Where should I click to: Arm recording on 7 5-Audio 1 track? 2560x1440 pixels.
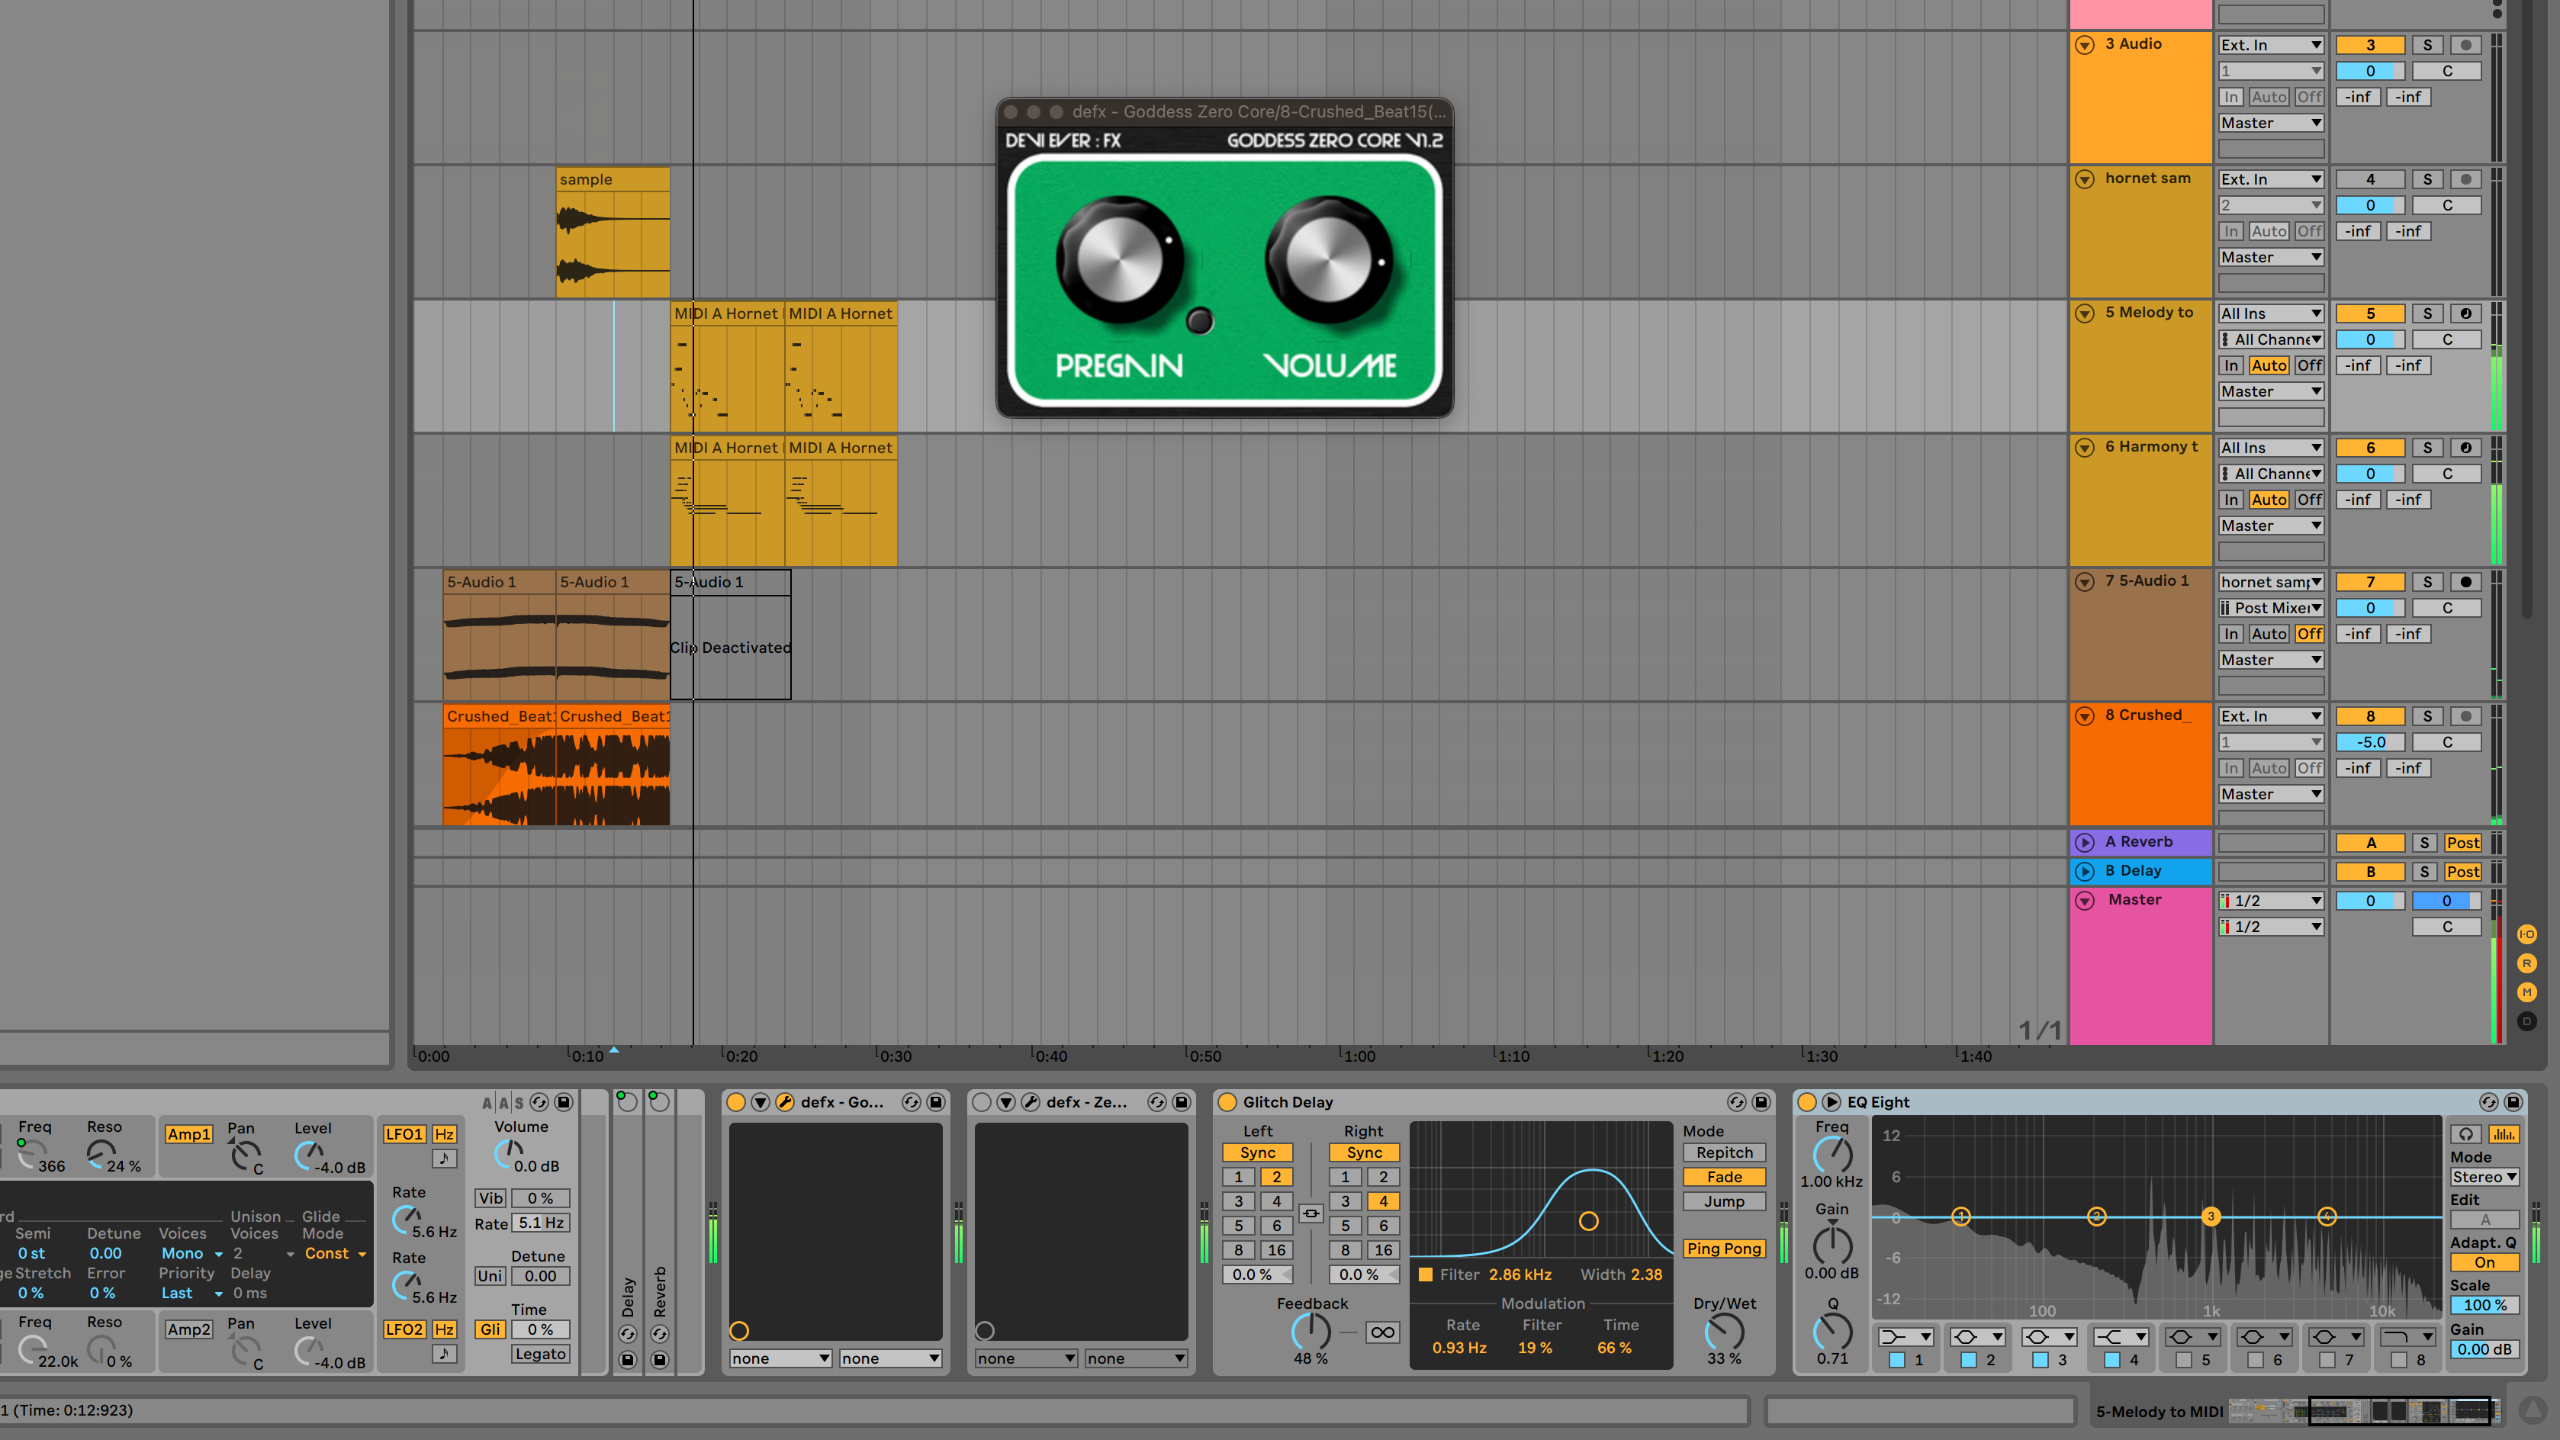[2466, 582]
